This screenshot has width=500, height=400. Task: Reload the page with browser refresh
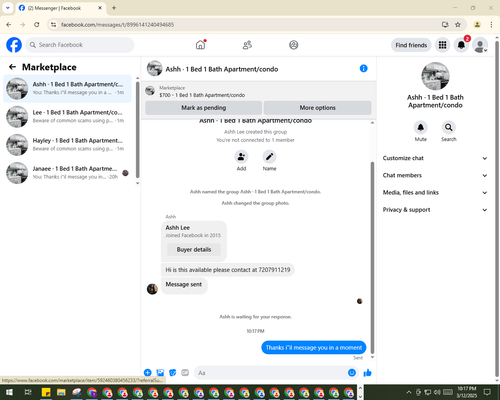pos(37,25)
